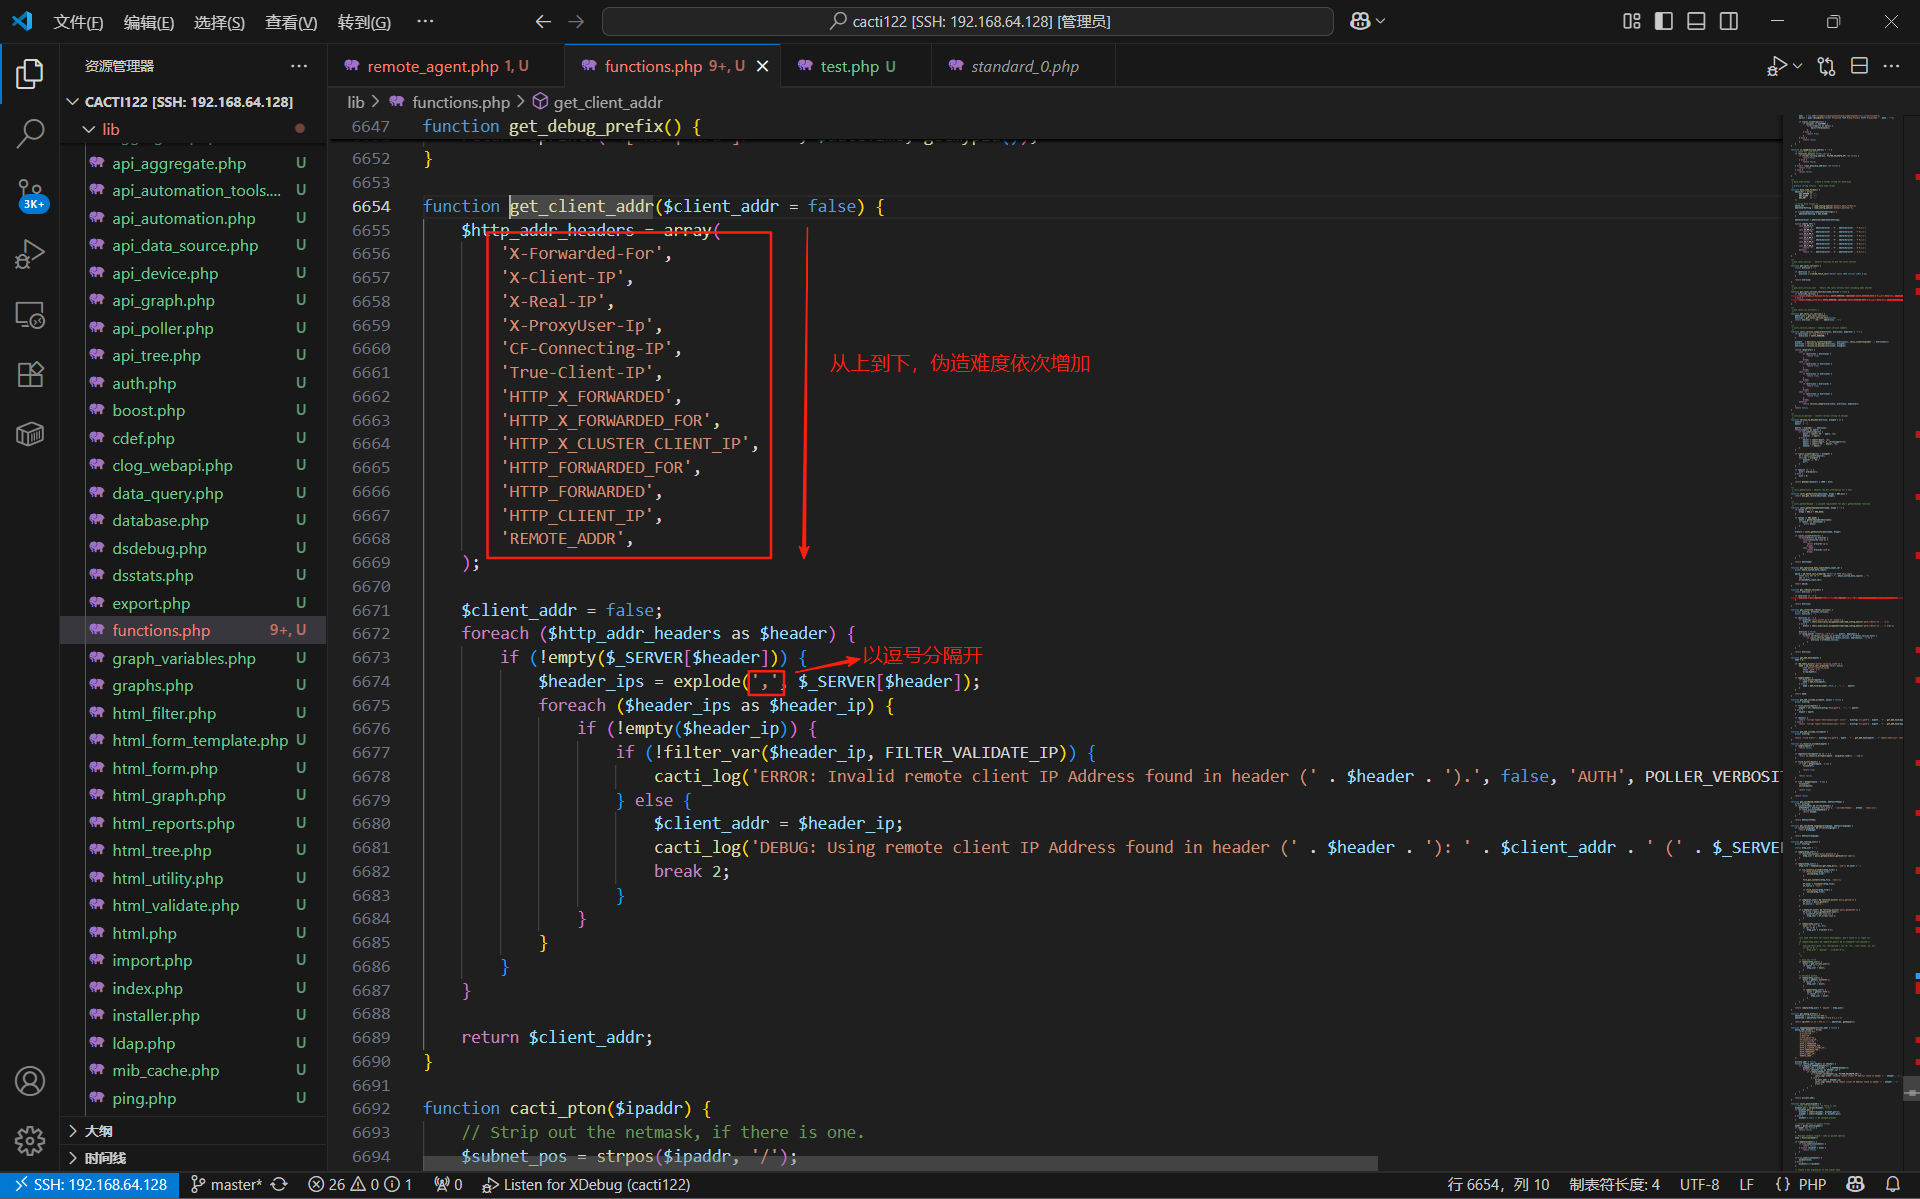
Task: Click the Open Changes compare icon
Action: (x=1827, y=66)
